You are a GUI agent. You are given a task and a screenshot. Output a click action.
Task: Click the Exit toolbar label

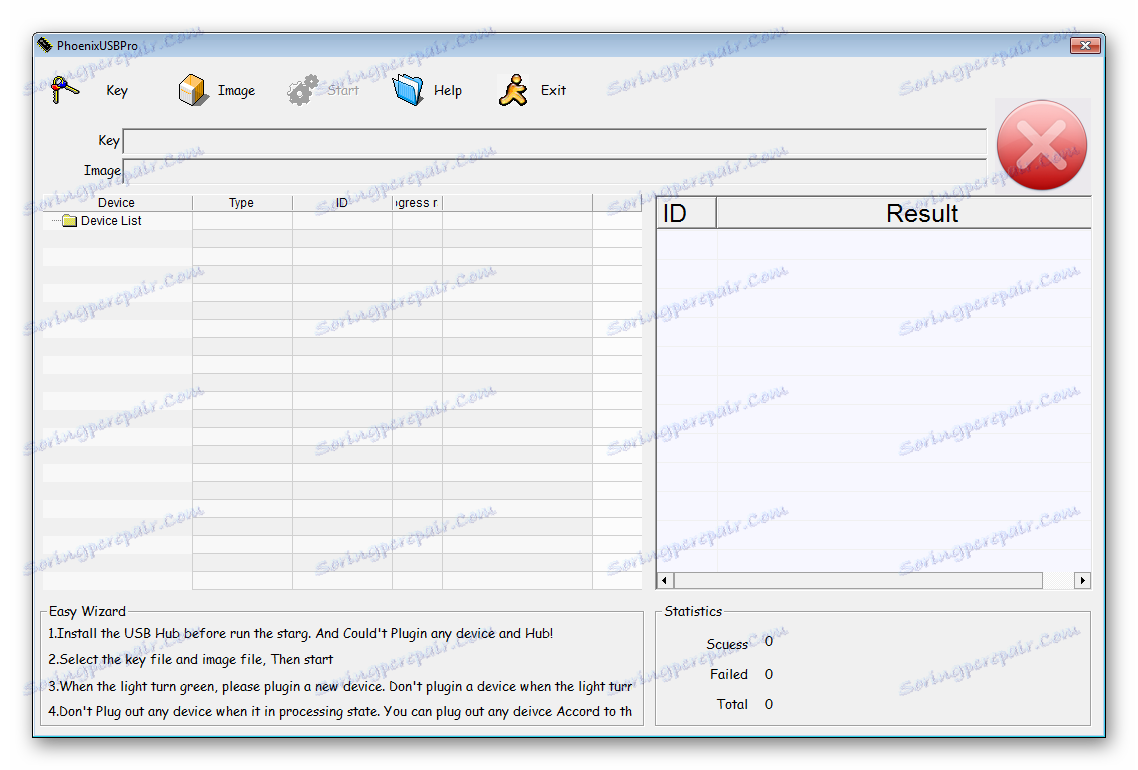click(x=553, y=91)
